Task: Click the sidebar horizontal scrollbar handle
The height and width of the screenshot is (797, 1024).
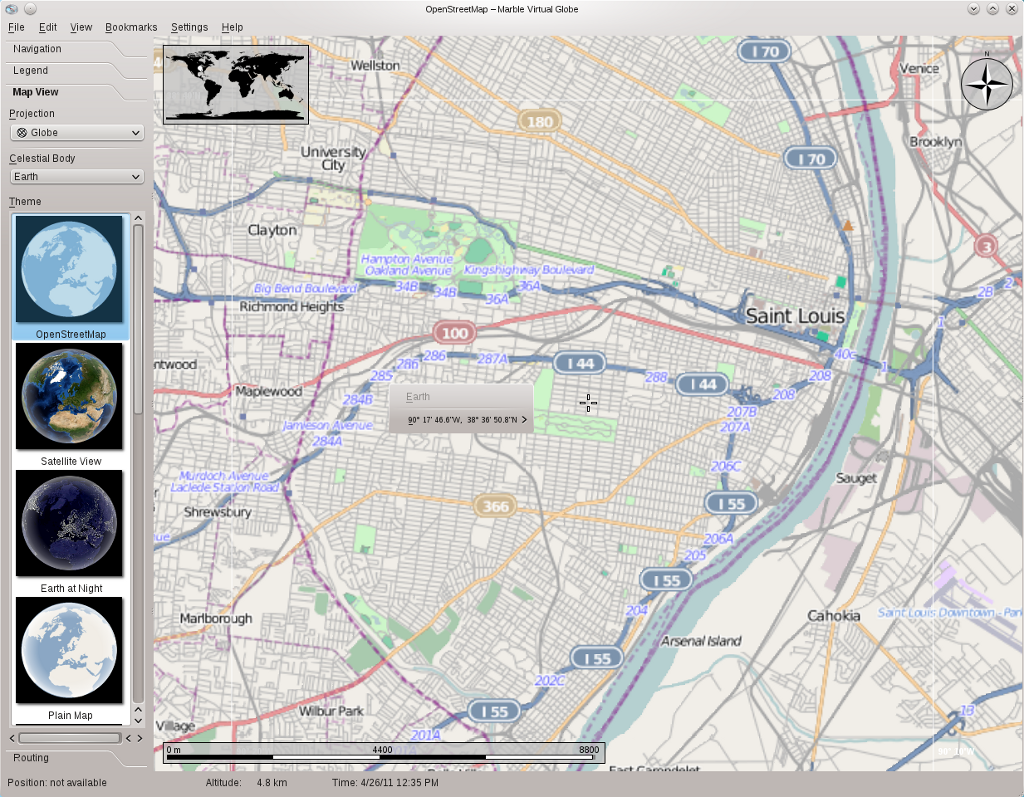Action: tap(70, 738)
